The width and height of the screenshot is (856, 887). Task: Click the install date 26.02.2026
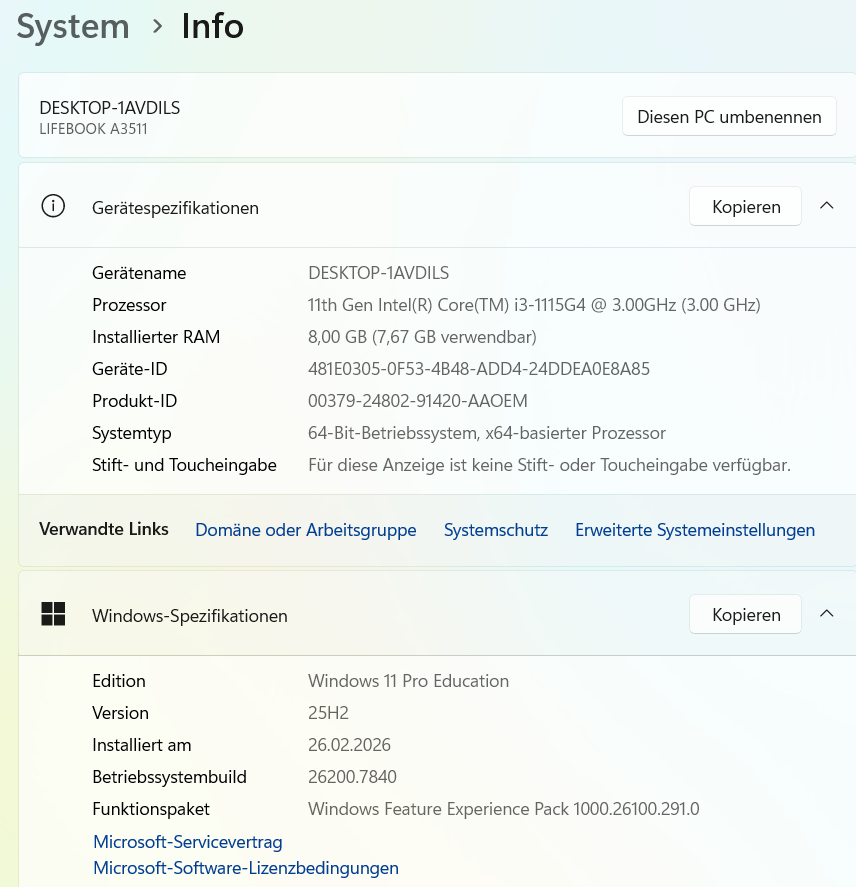[349, 745]
